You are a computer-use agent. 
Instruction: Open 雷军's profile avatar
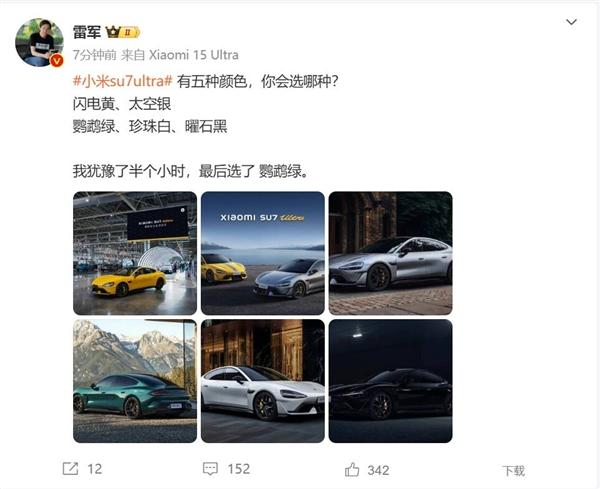pos(39,42)
